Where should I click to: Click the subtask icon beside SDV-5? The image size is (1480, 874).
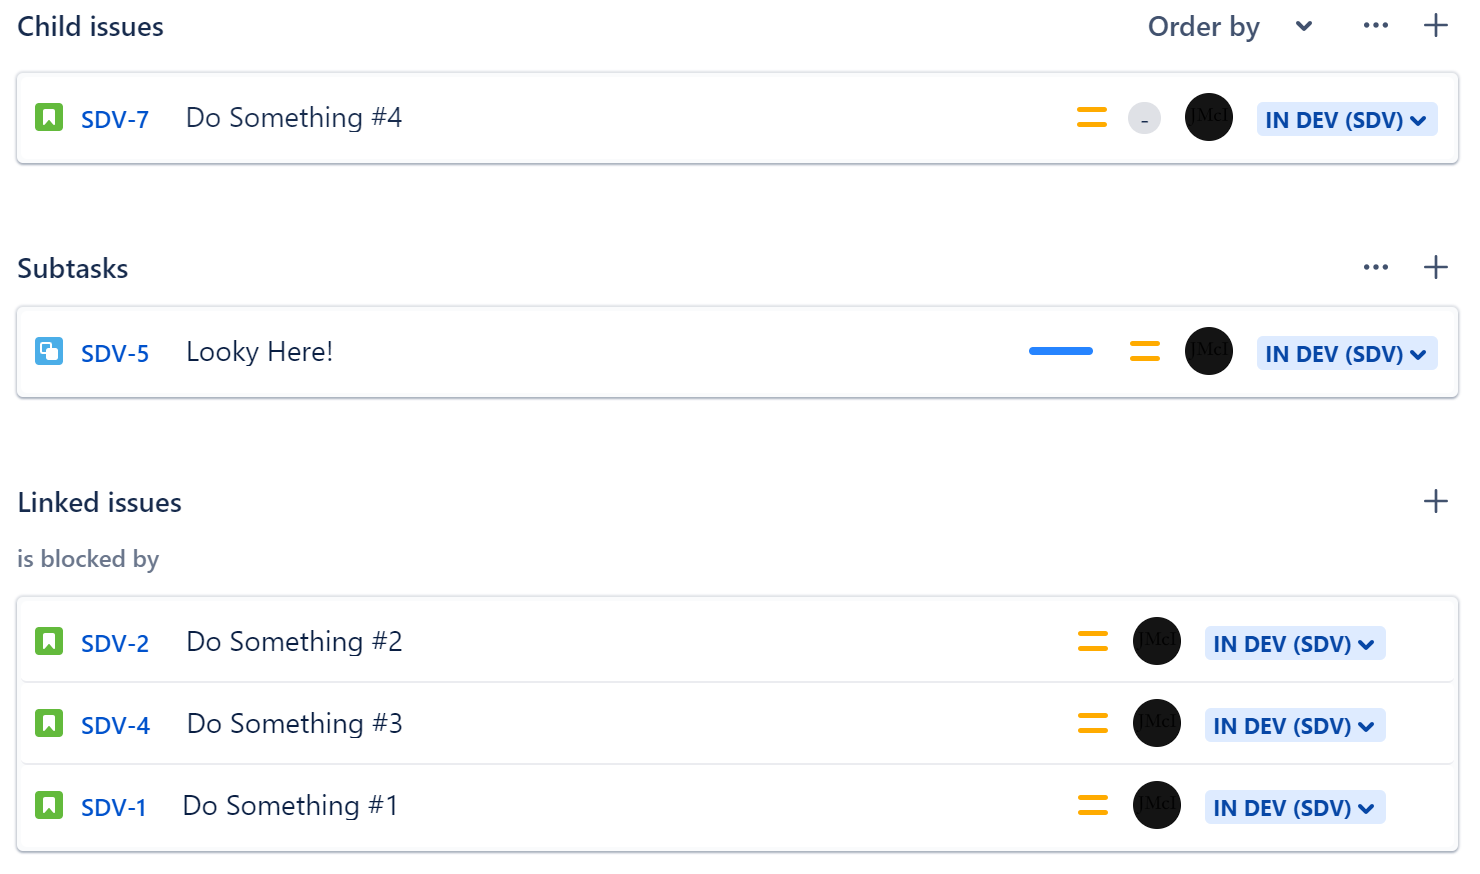[x=49, y=351]
